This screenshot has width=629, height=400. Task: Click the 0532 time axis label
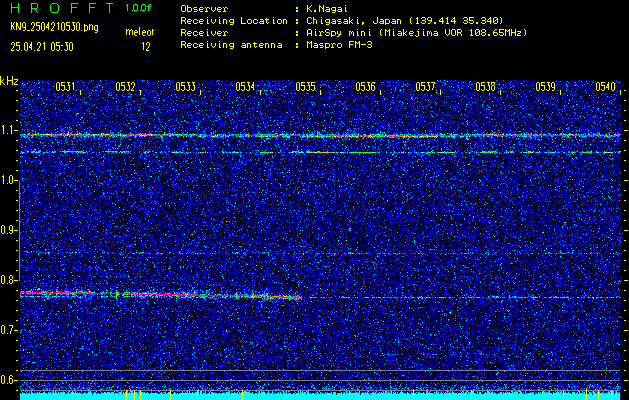pos(125,87)
